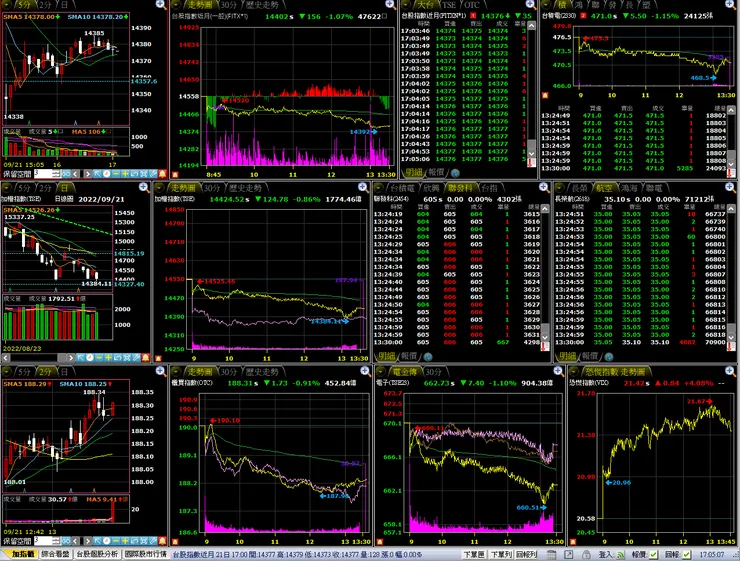Click the 報價 button in the 航空 panel

590,356
